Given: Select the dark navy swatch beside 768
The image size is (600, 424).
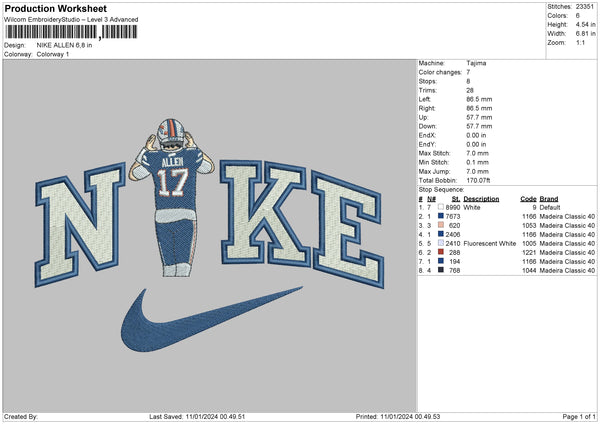Looking at the screenshot, I should [x=441, y=270].
